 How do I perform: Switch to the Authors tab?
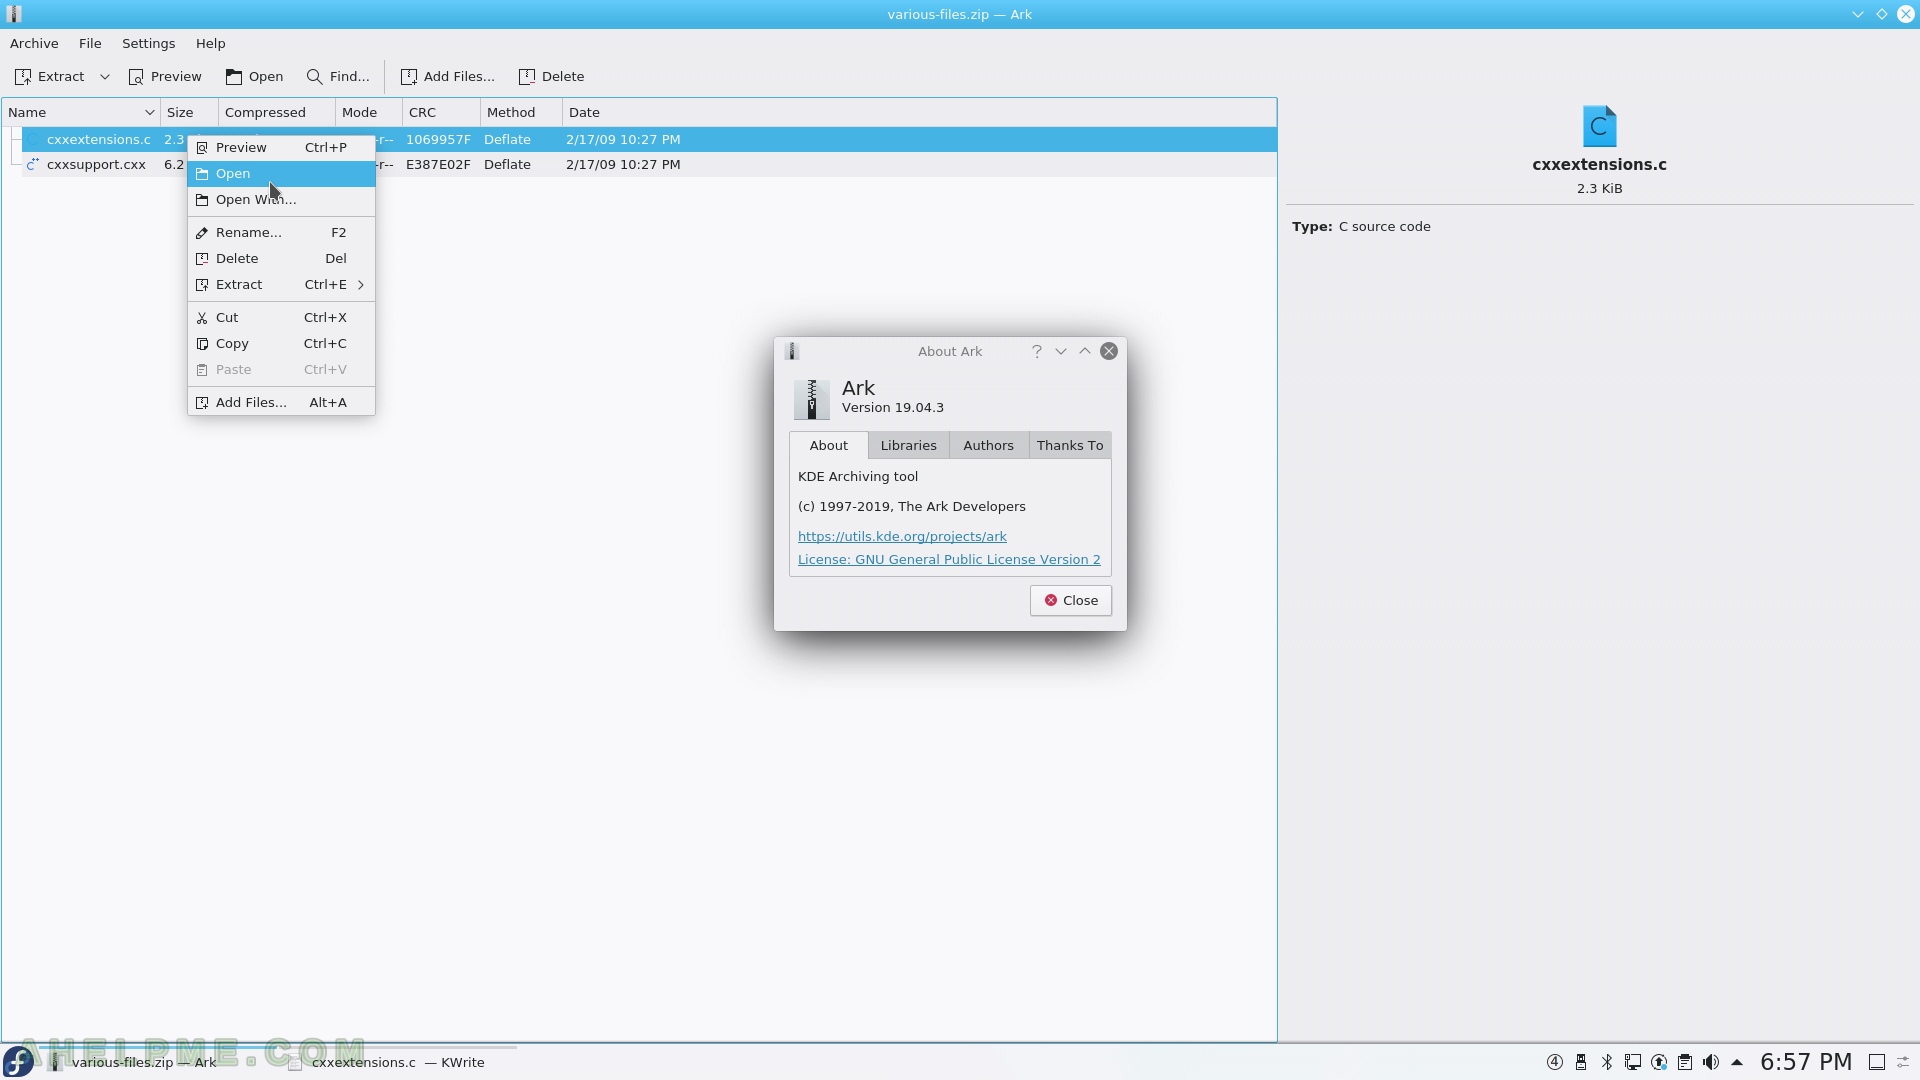(x=988, y=446)
